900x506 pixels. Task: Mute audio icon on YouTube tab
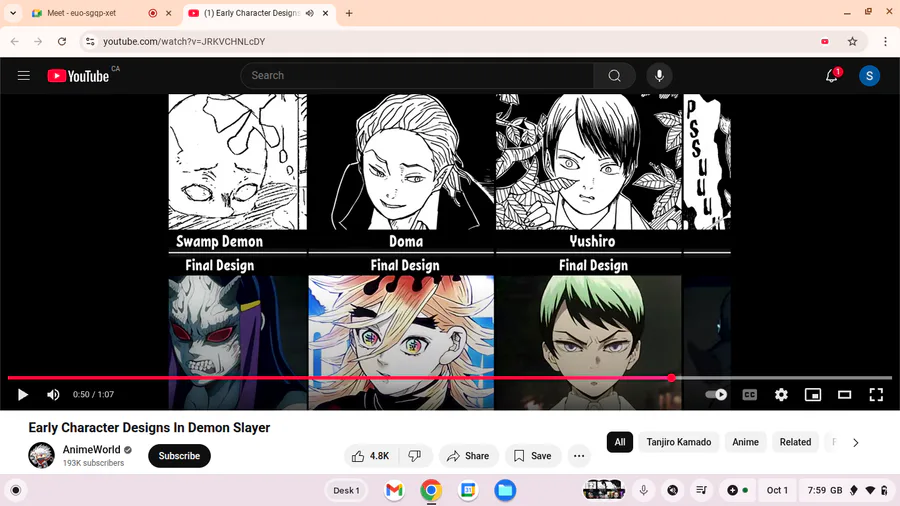click(x=310, y=13)
